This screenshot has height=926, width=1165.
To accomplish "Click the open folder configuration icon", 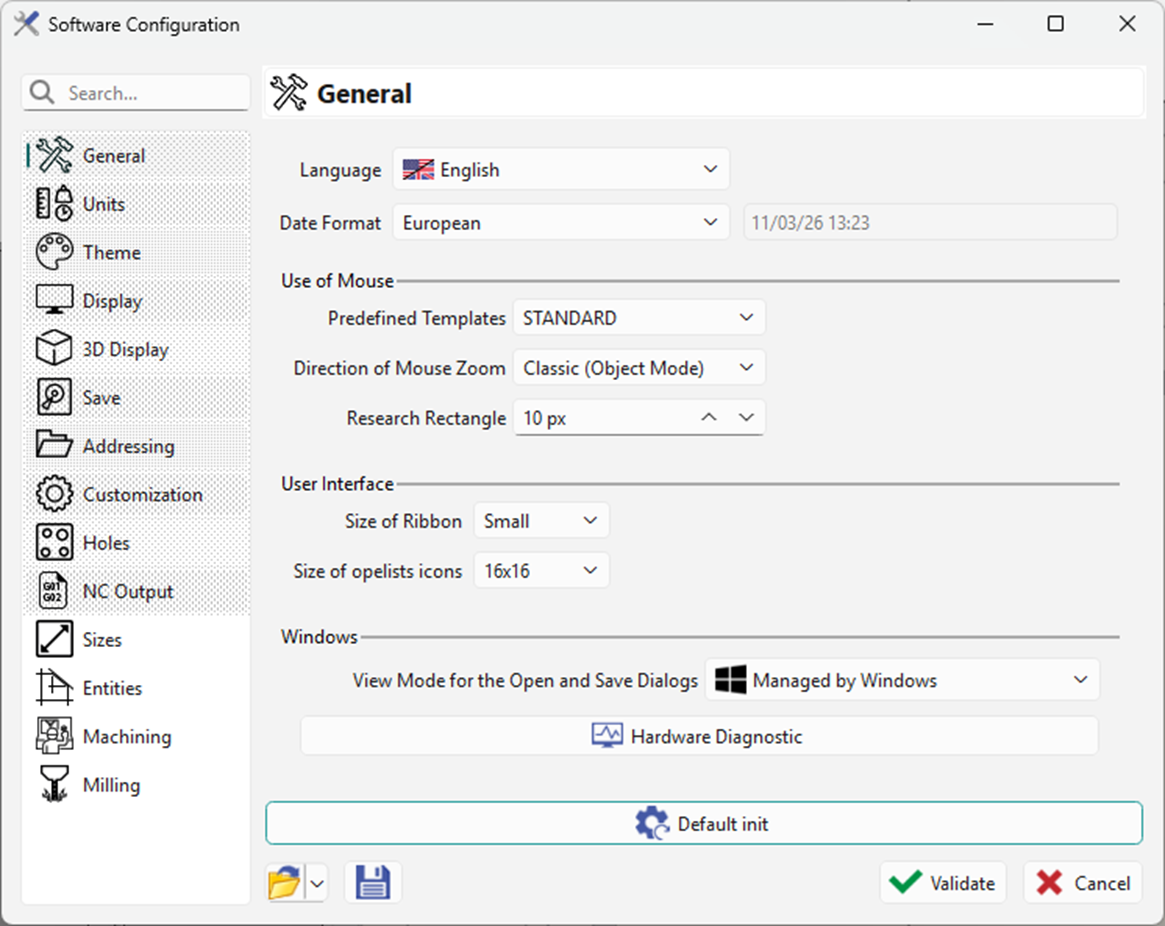I will 285,883.
